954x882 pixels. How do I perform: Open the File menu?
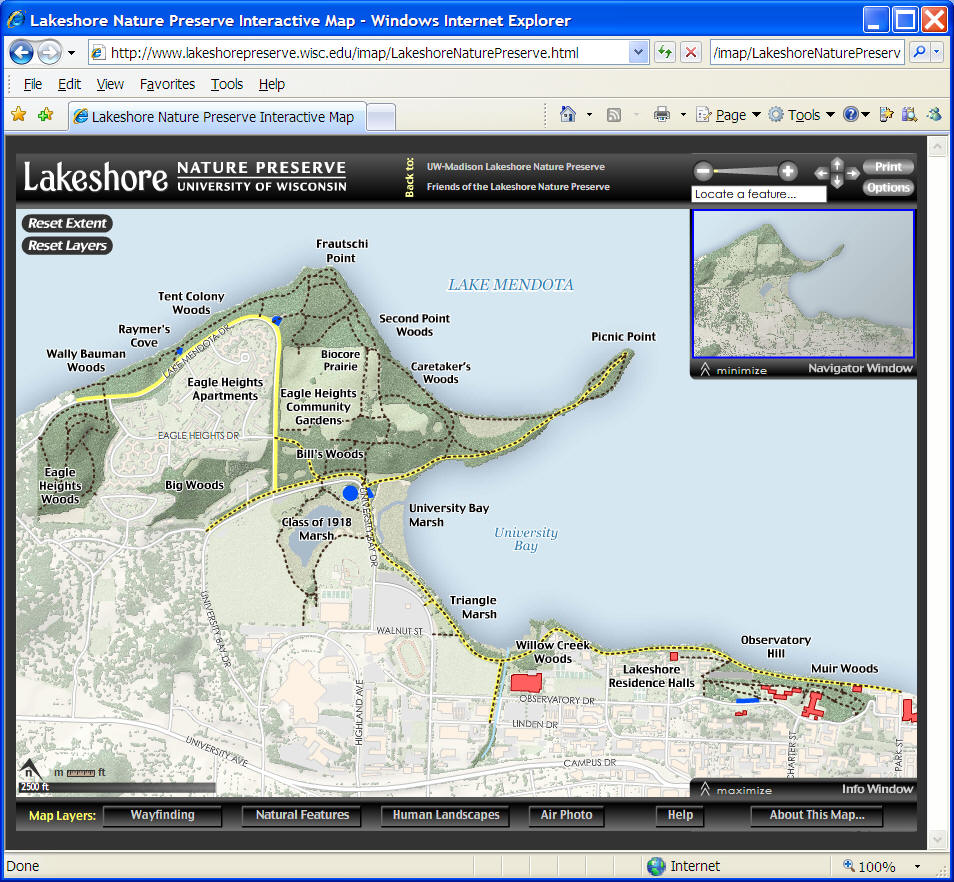[33, 84]
